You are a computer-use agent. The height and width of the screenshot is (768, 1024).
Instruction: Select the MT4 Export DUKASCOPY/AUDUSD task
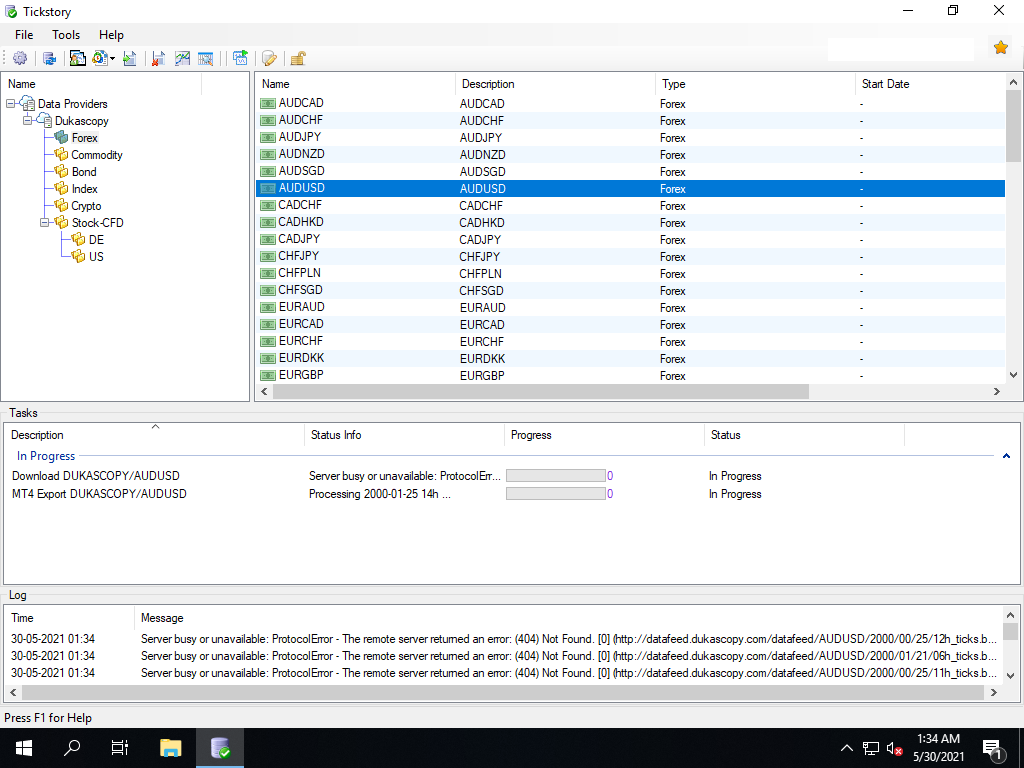pos(99,494)
